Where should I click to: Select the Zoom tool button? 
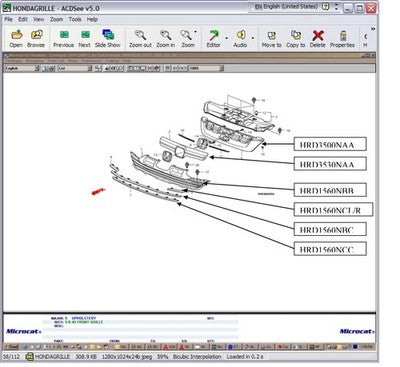[187, 38]
